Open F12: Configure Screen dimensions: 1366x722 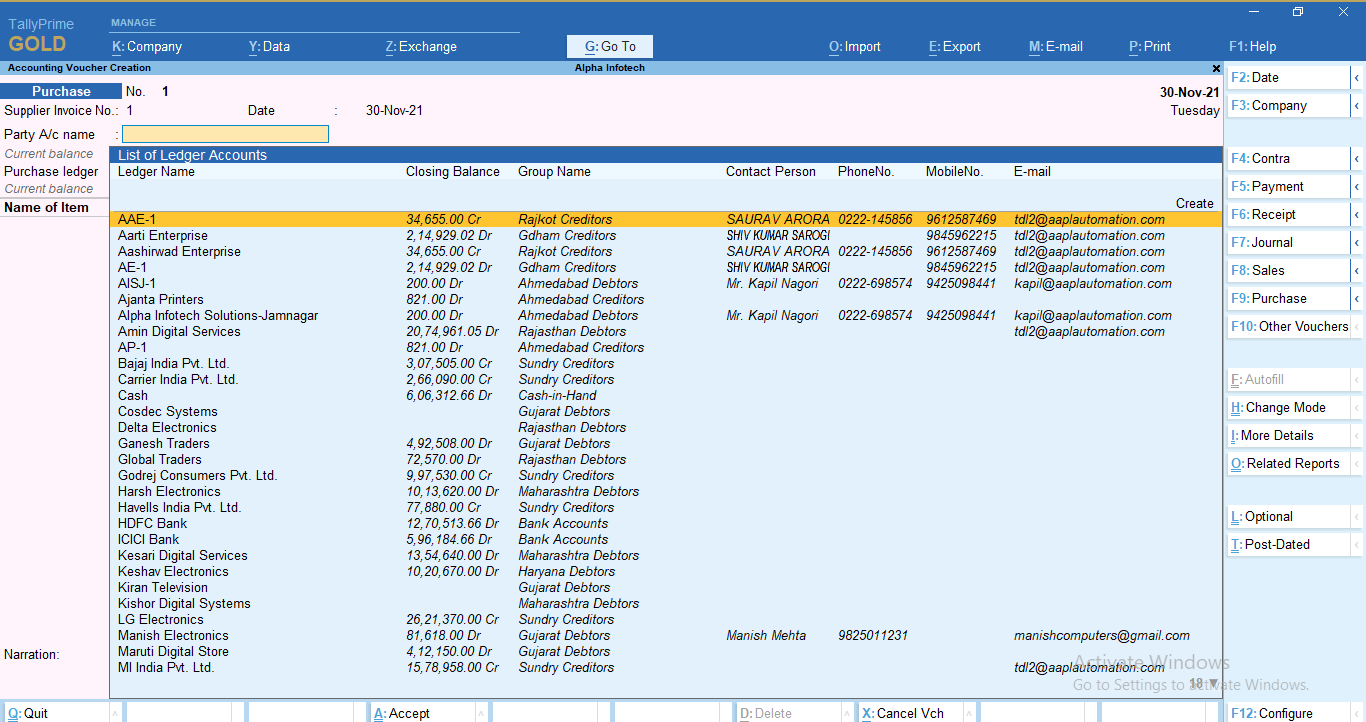point(1272,712)
